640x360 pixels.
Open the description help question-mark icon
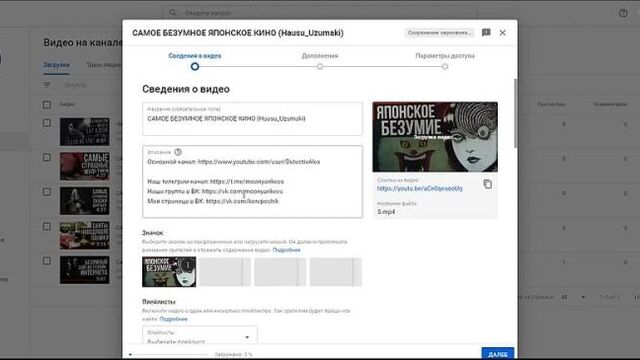click(x=178, y=152)
